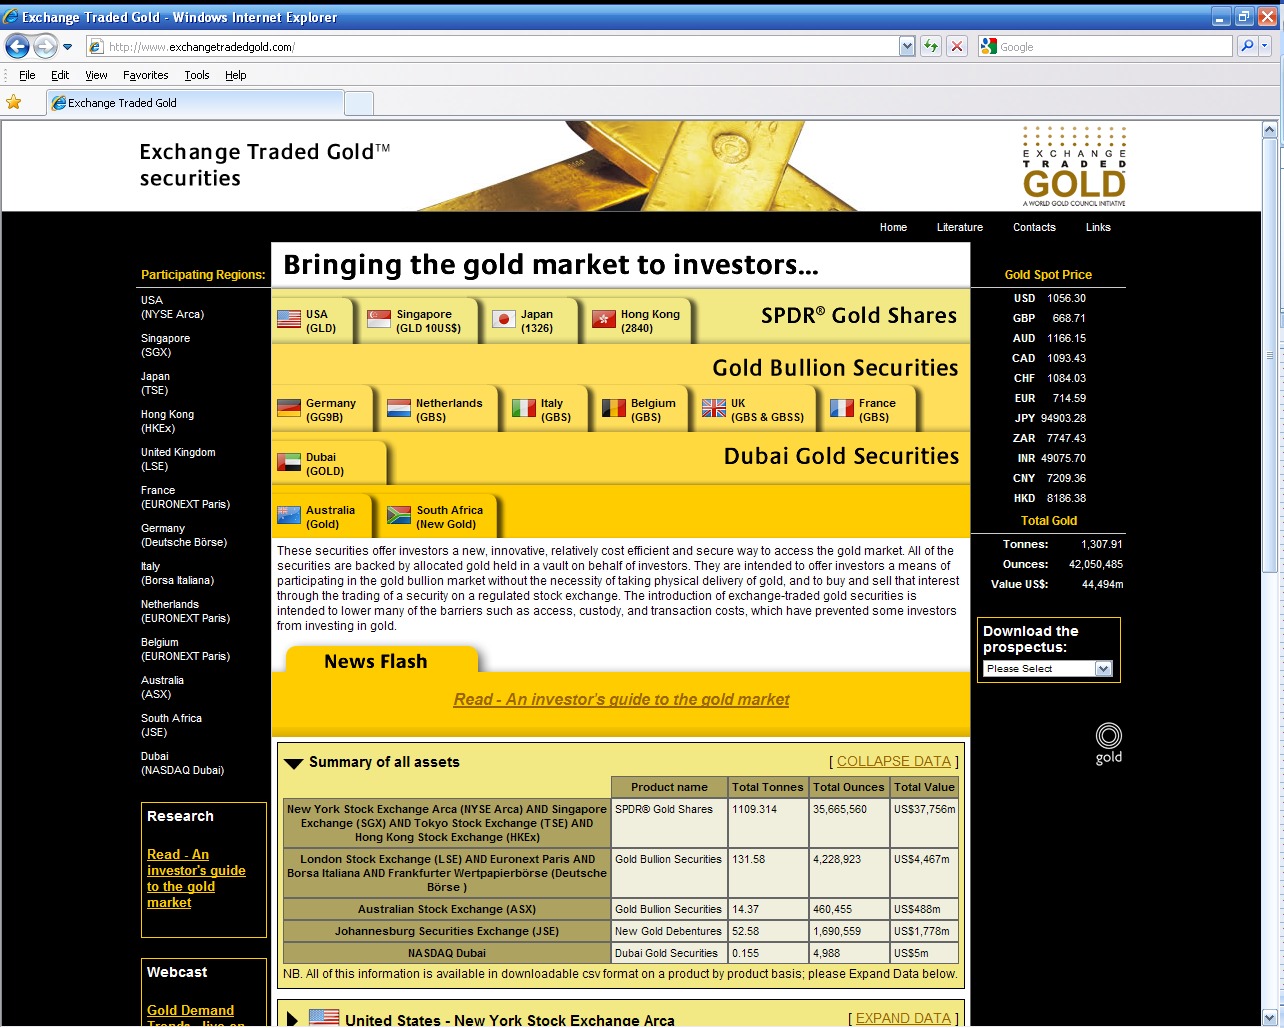
Task: Open the address bar history dropdown
Action: pos(907,46)
